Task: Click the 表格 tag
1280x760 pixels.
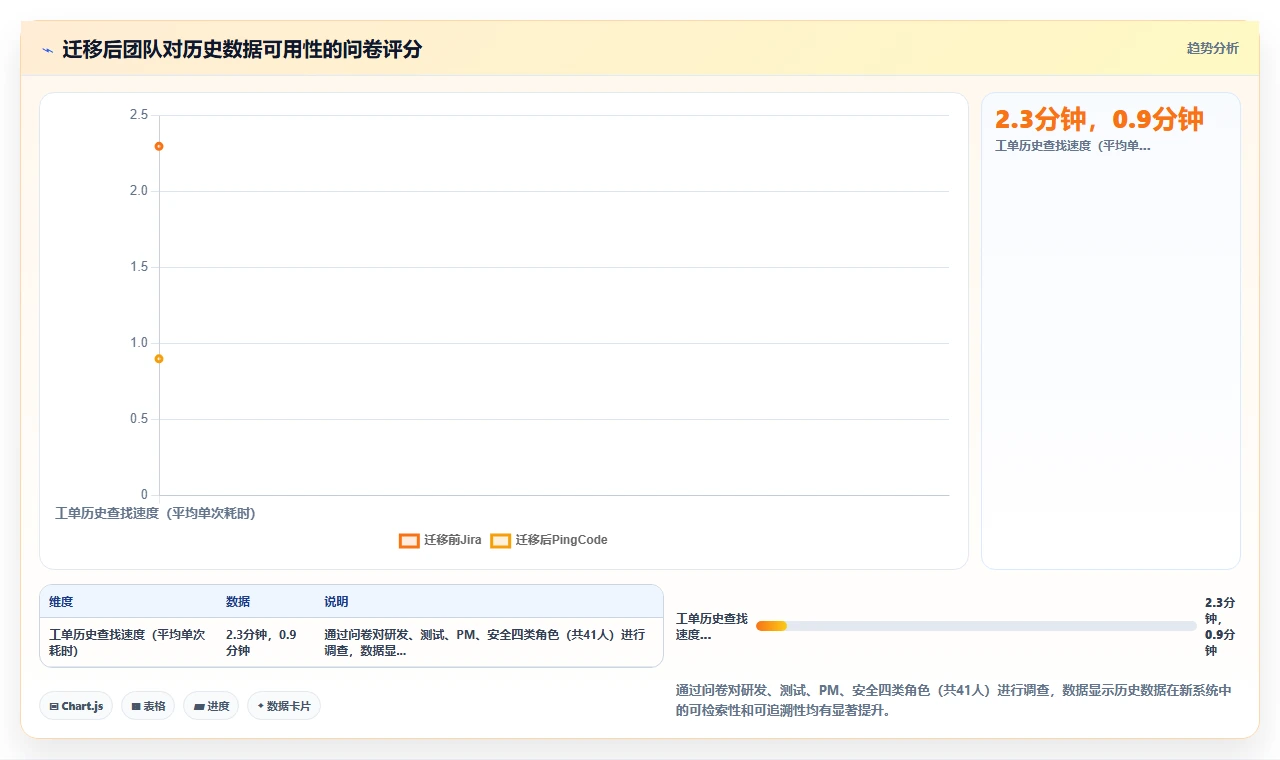Action: click(x=148, y=706)
